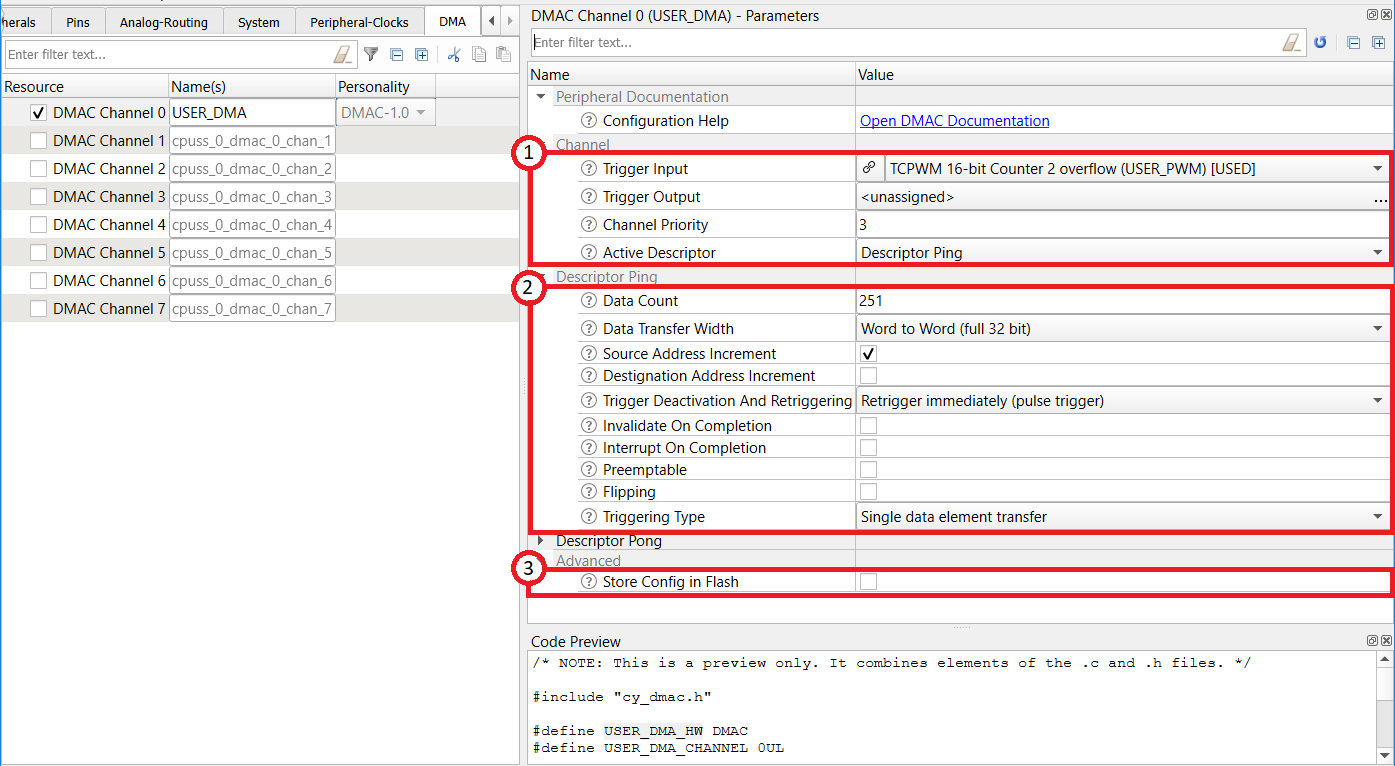Image resolution: width=1395 pixels, height=766 pixels.
Task: Switch to the System tab
Action: [259, 22]
